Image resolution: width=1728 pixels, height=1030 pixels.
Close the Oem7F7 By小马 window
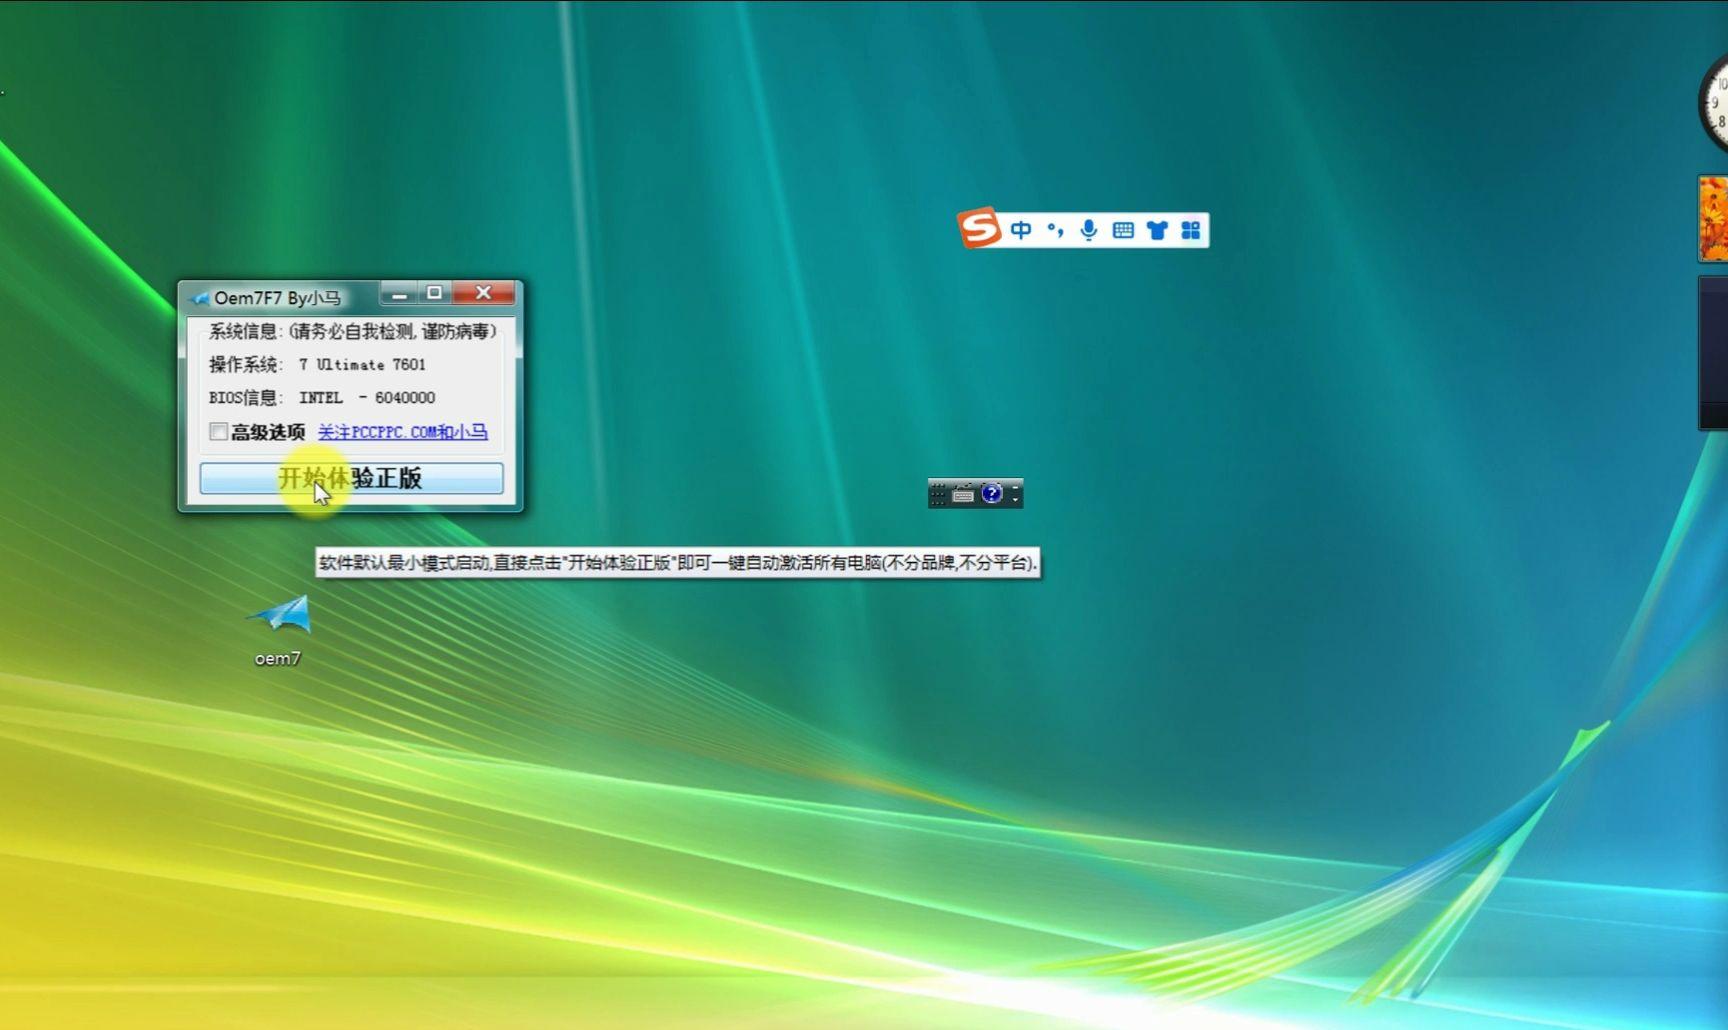pos(484,293)
